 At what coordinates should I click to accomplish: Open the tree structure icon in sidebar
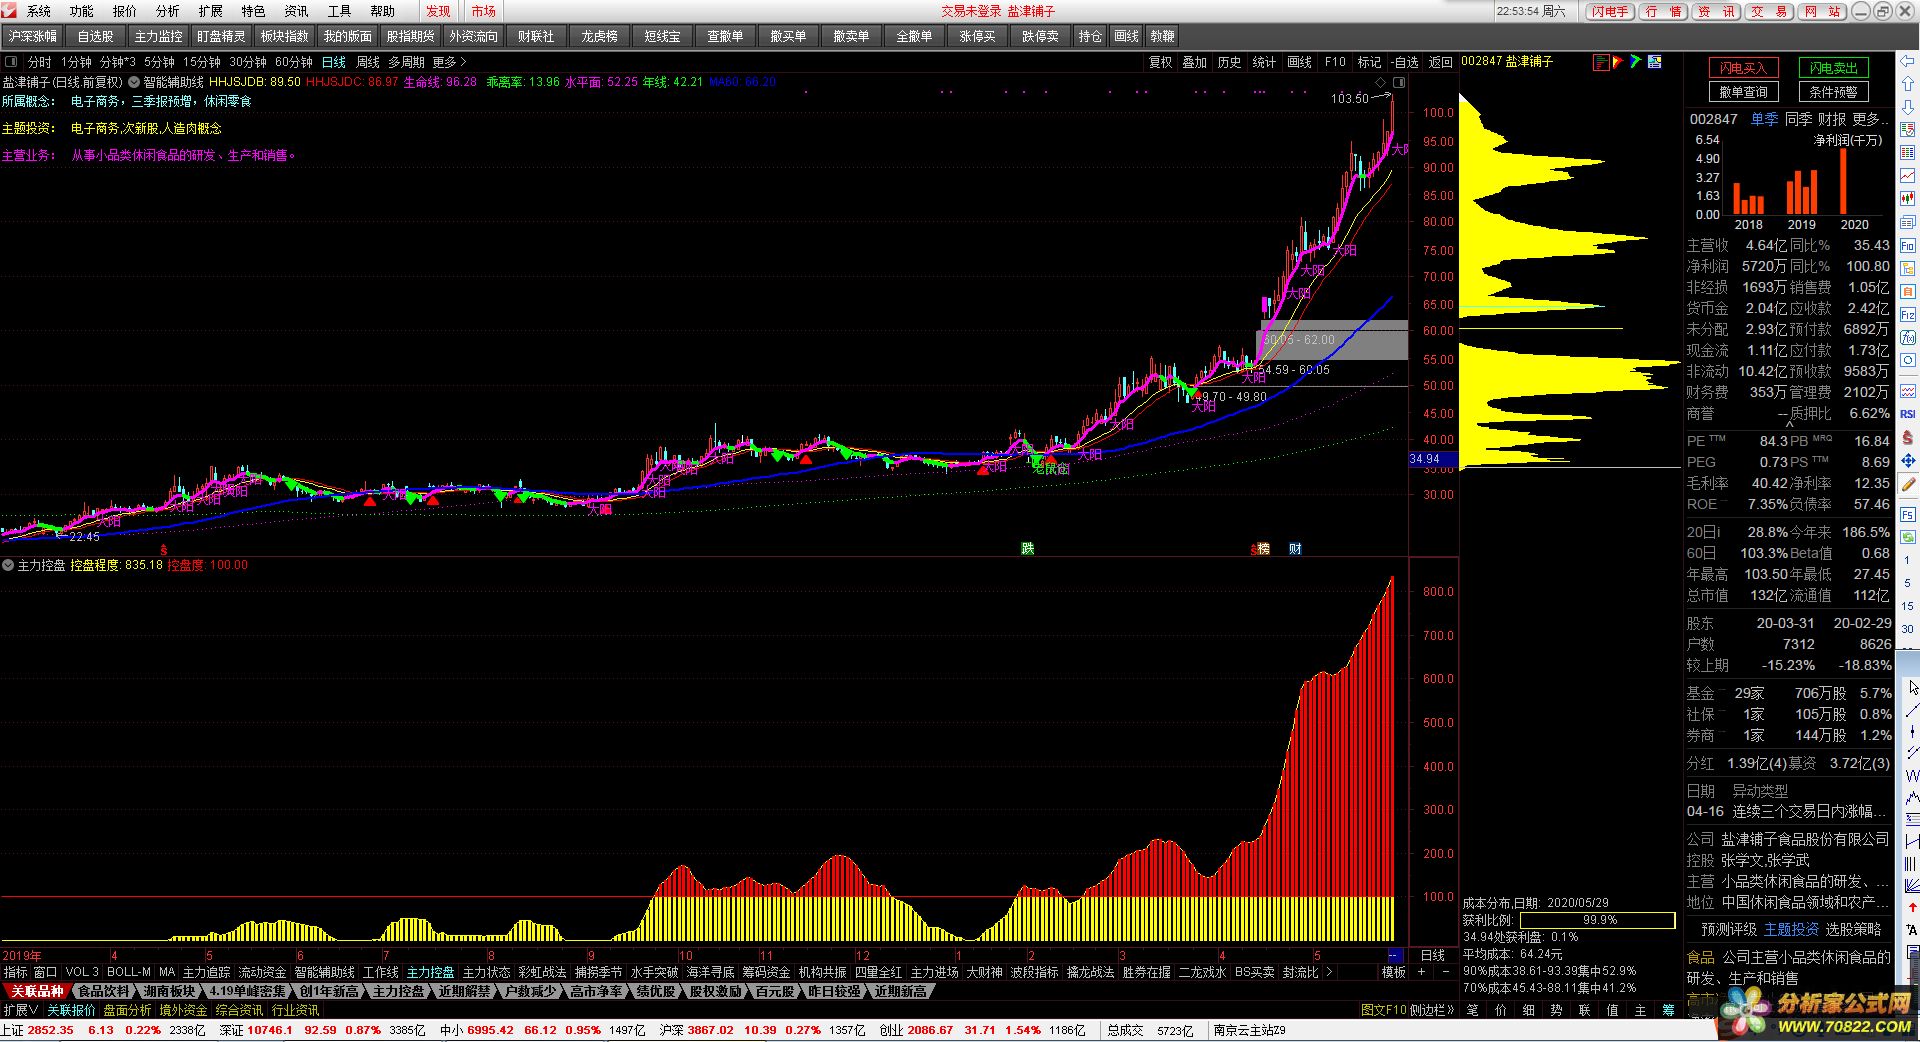tap(1908, 268)
